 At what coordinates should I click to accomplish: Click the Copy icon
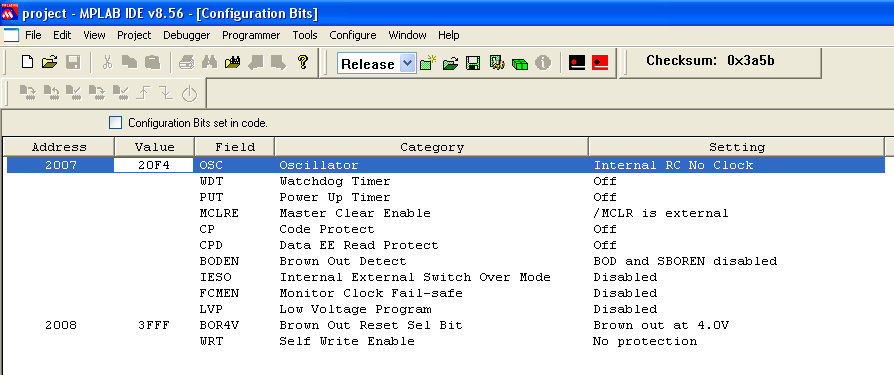[x=129, y=62]
